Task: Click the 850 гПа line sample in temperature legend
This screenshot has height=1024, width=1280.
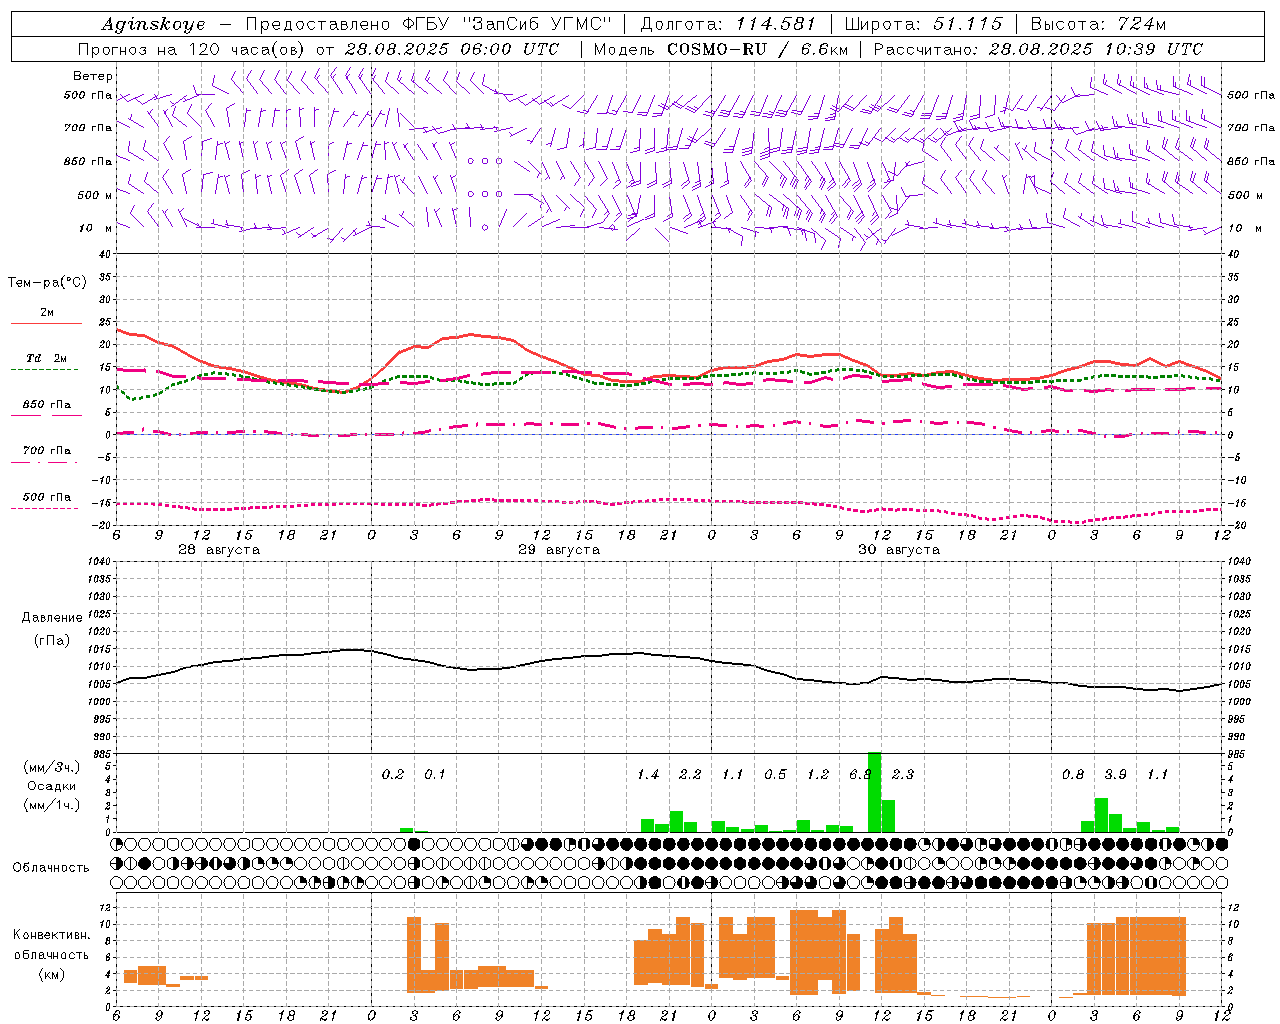Action: click(47, 415)
